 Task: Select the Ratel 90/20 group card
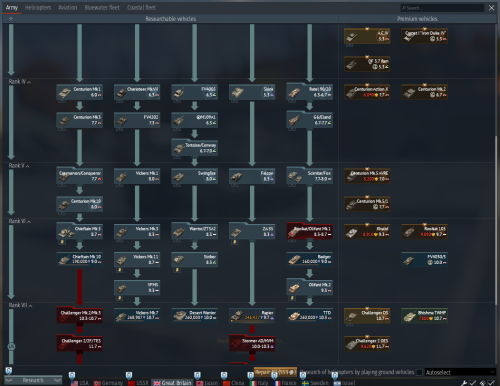309,92
